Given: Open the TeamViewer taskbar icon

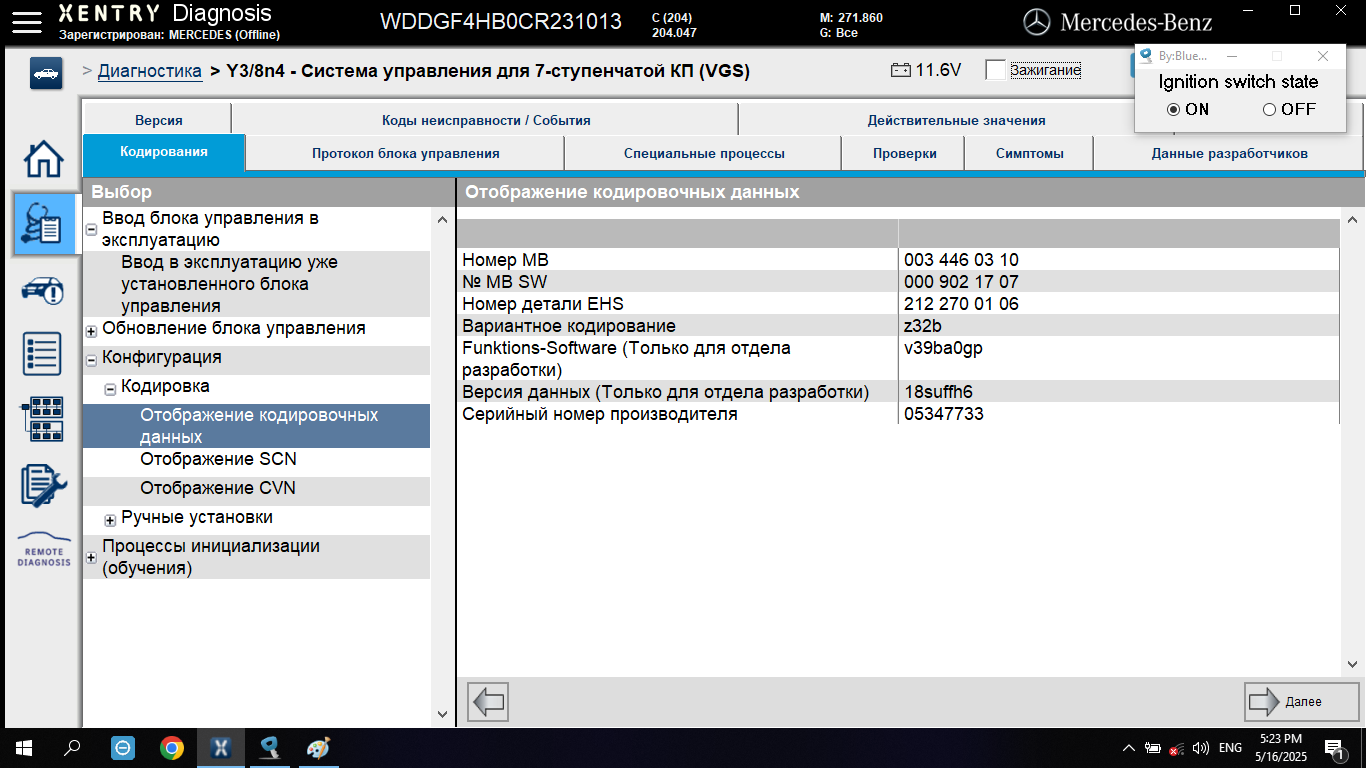Looking at the screenshot, I should click(x=122, y=747).
